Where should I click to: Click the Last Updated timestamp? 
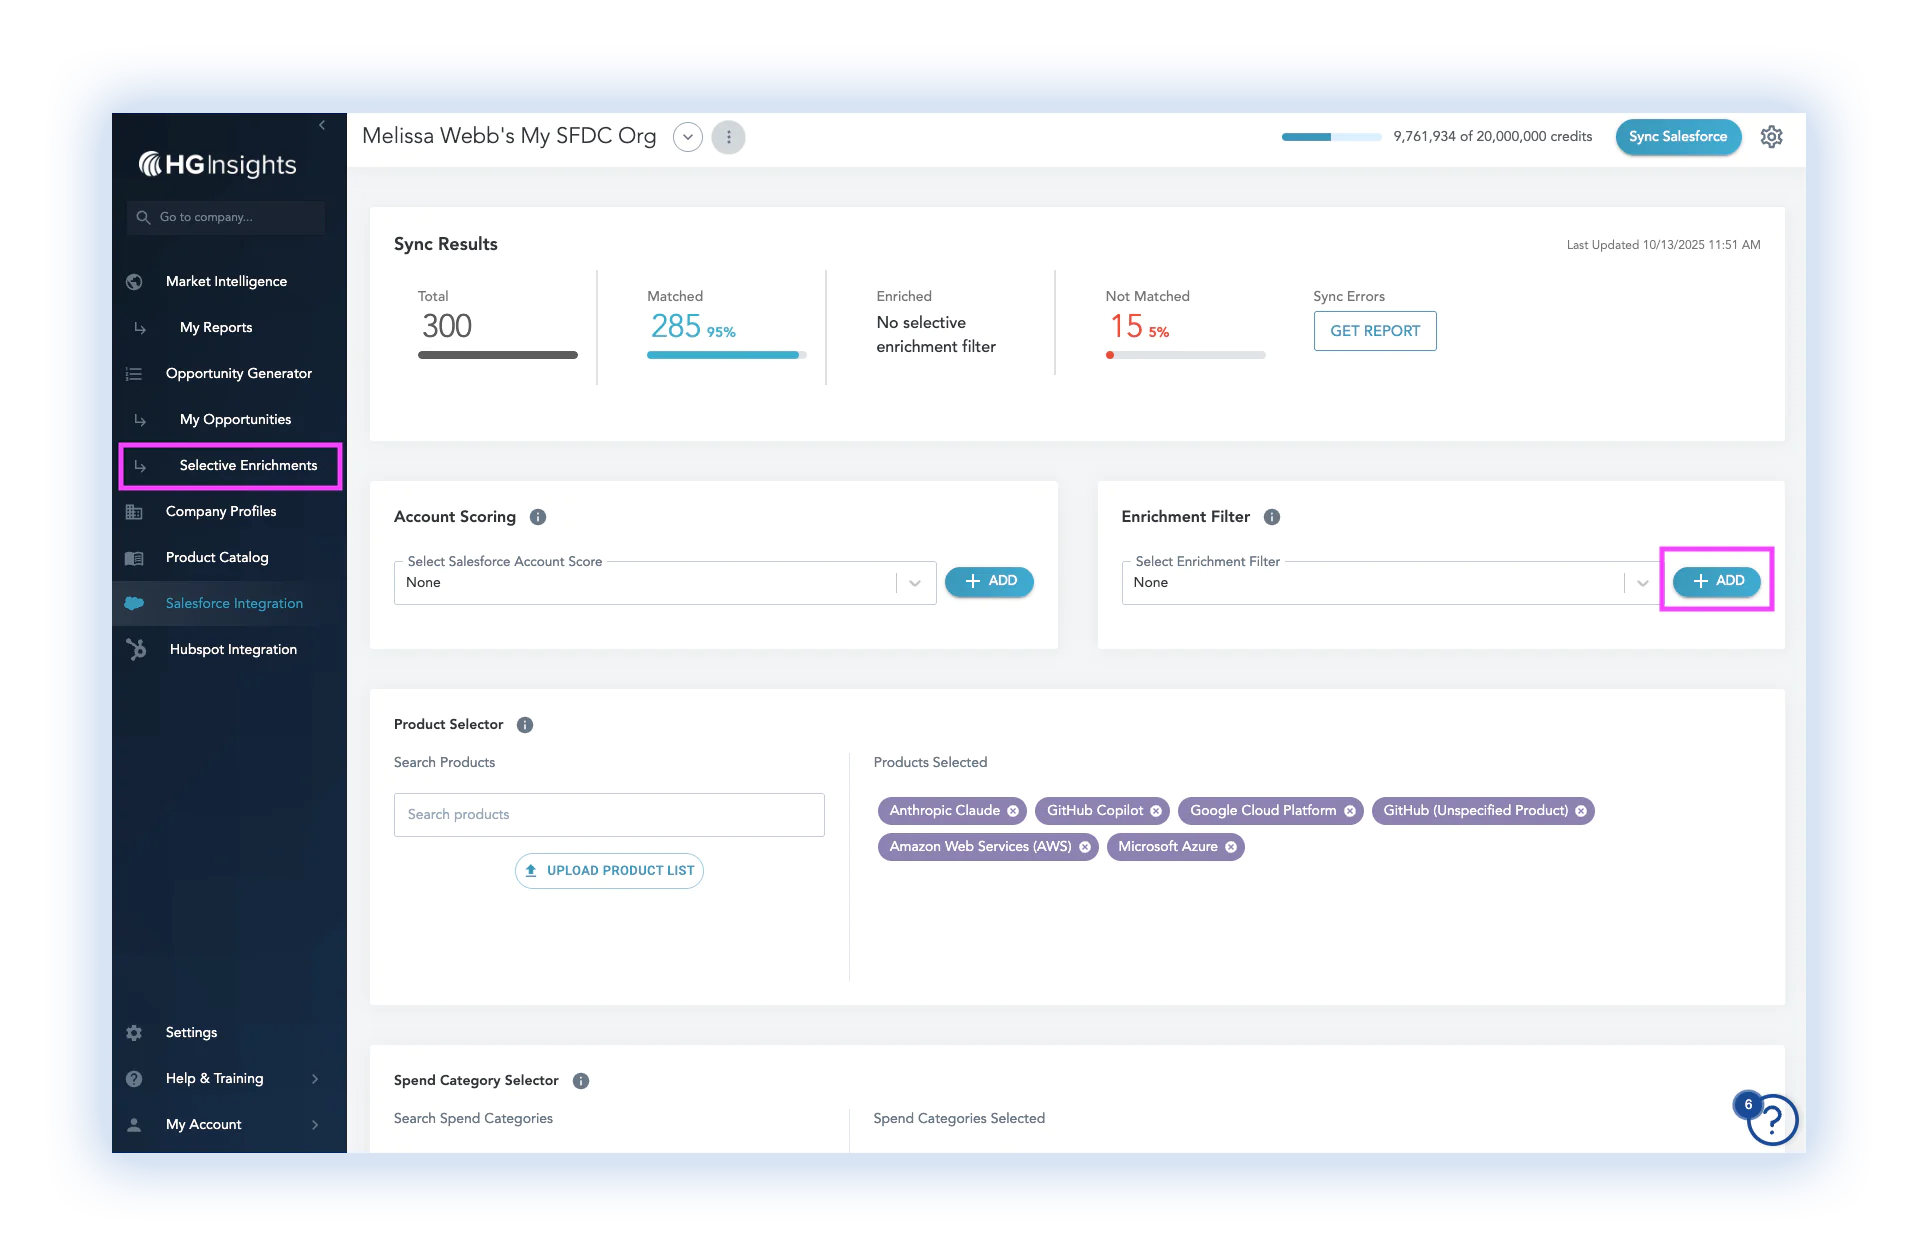coord(1663,245)
